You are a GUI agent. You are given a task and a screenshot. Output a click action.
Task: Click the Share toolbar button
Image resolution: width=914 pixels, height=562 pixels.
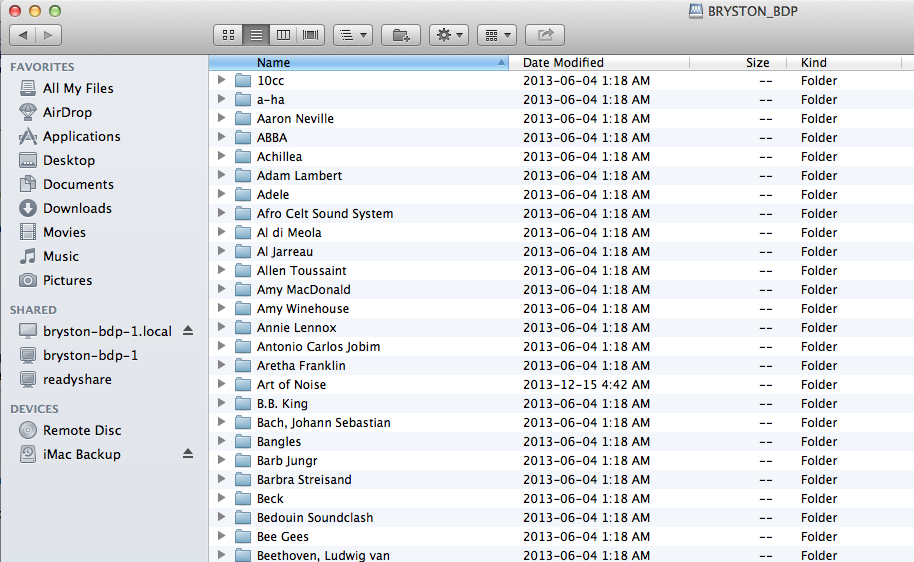click(545, 35)
